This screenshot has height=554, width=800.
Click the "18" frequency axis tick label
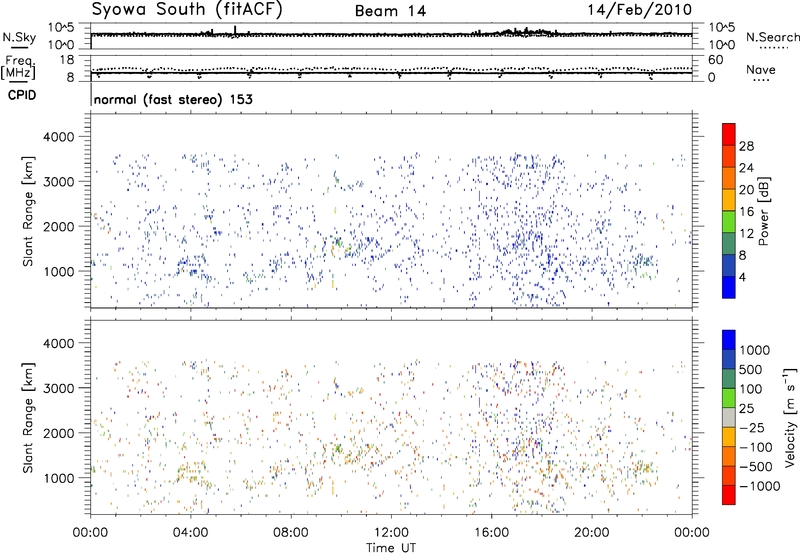pyautogui.click(x=67, y=60)
